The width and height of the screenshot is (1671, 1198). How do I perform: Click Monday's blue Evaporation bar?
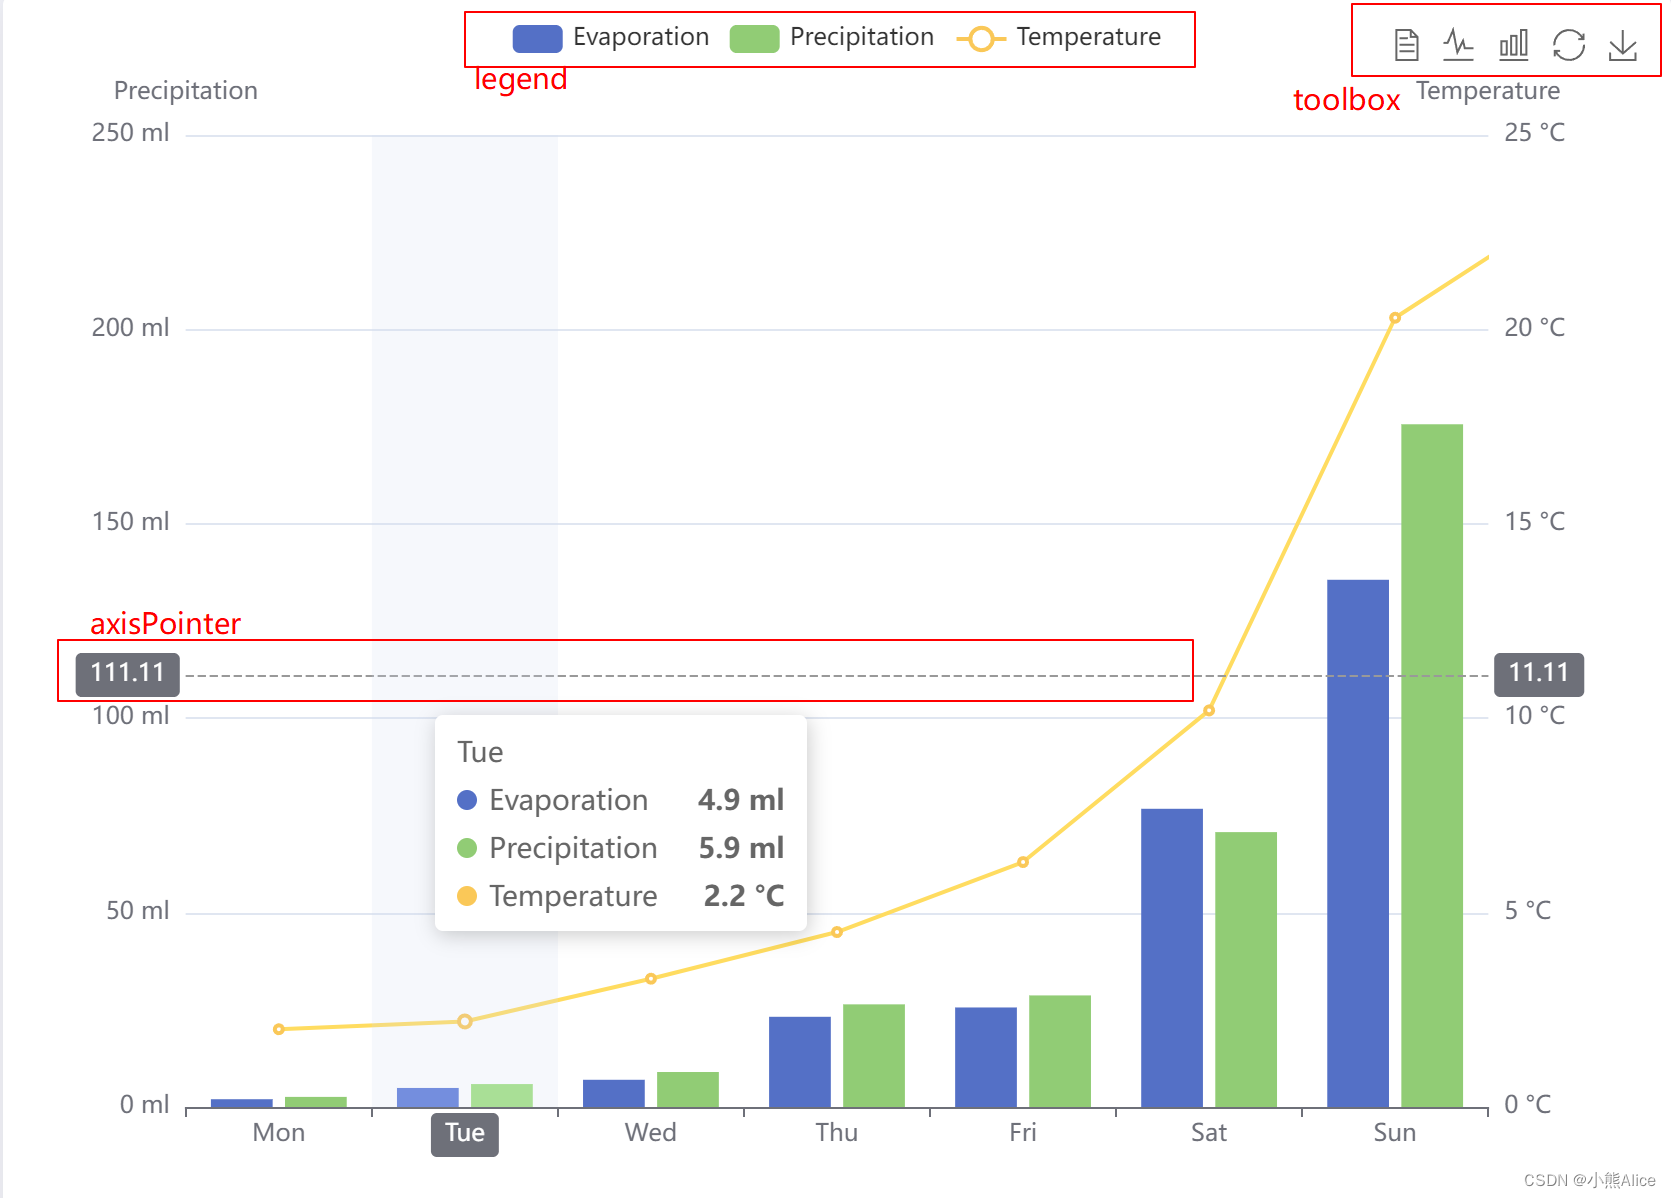[242, 1104]
